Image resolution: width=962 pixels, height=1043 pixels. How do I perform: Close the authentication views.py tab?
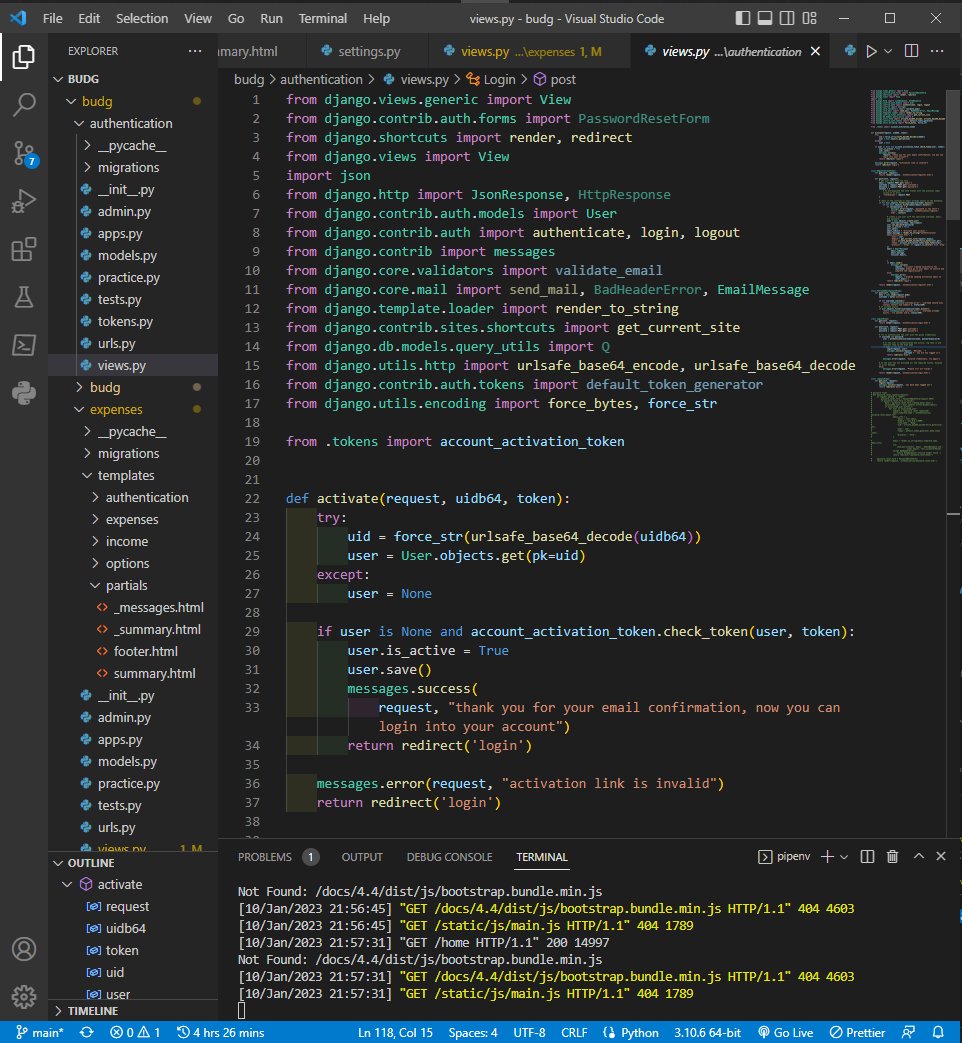[x=815, y=51]
